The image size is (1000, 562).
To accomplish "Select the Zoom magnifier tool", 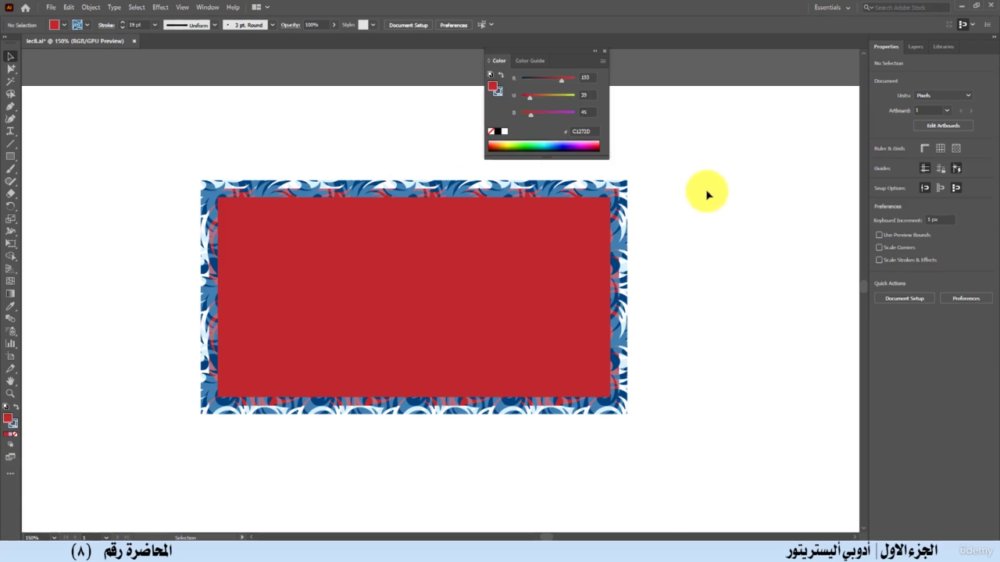I will pyautogui.click(x=10, y=394).
